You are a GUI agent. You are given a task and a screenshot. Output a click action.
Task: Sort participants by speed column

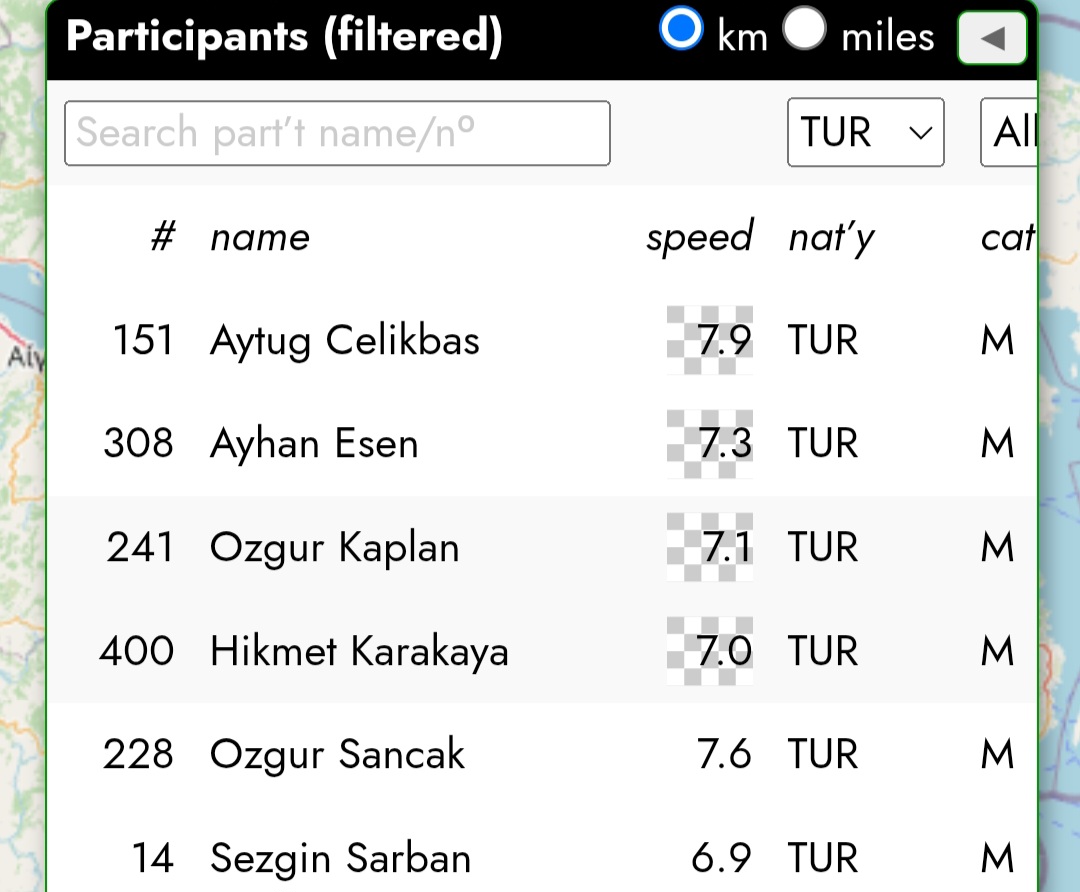[699, 237]
